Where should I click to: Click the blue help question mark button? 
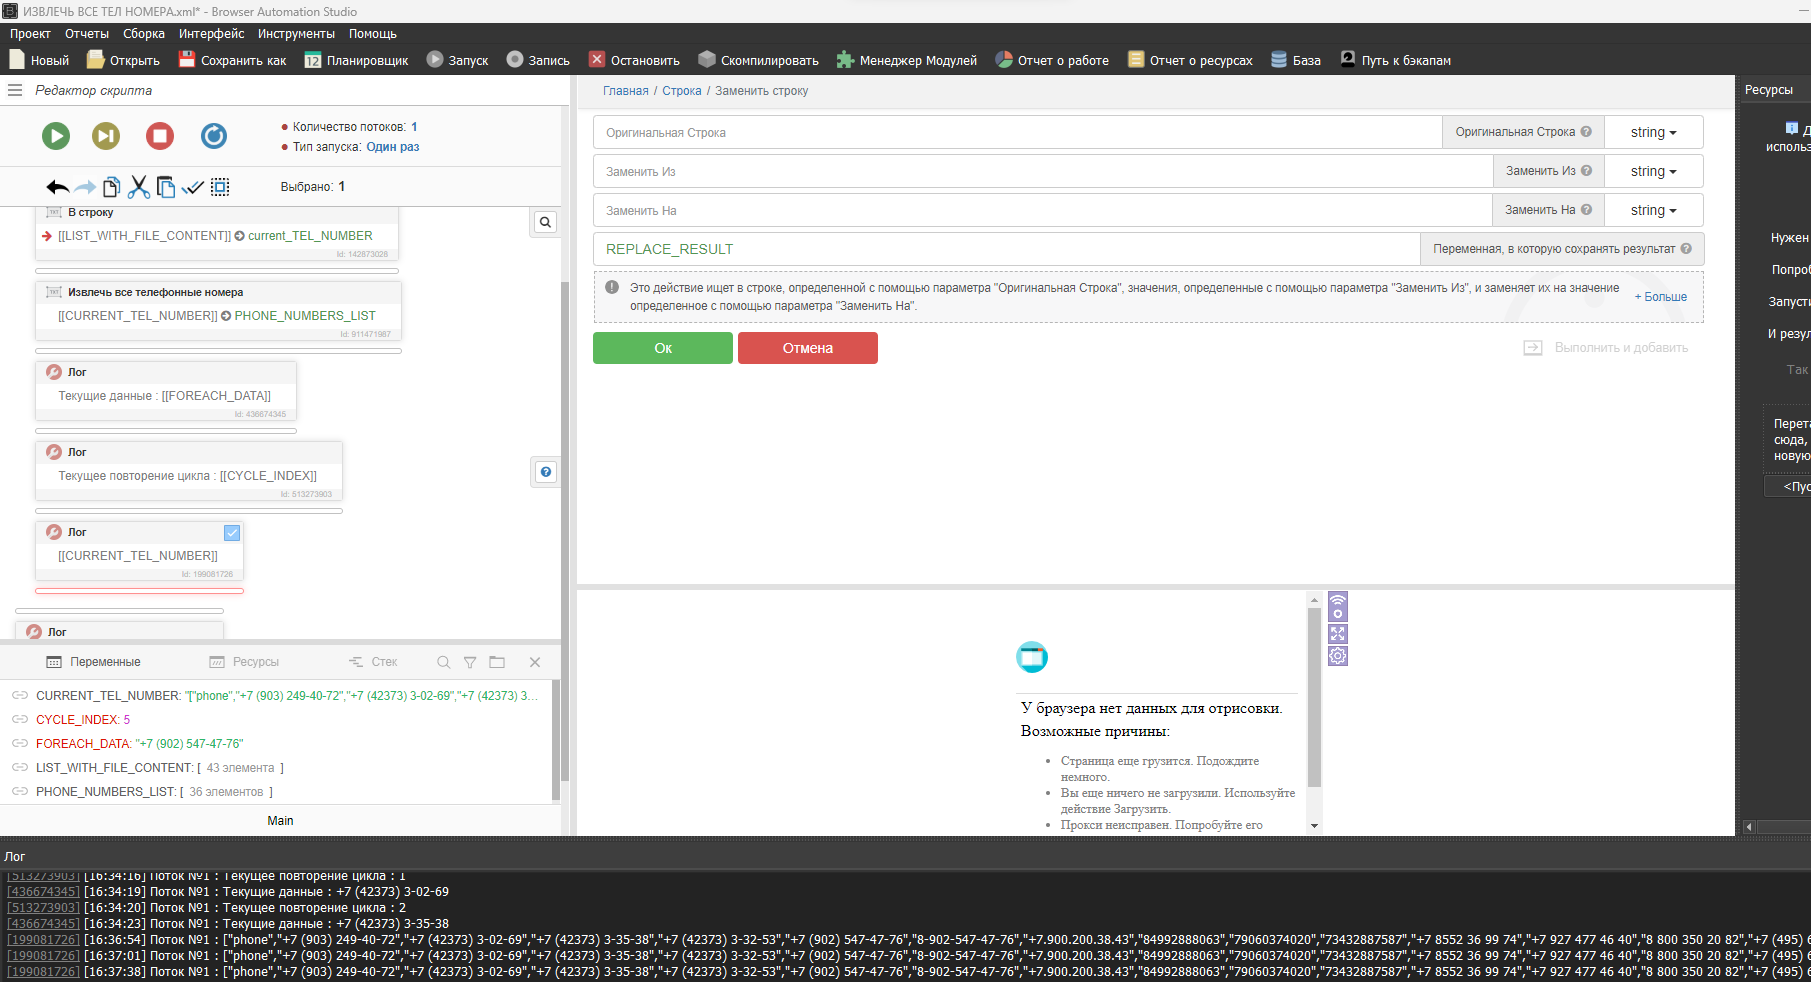tap(546, 472)
